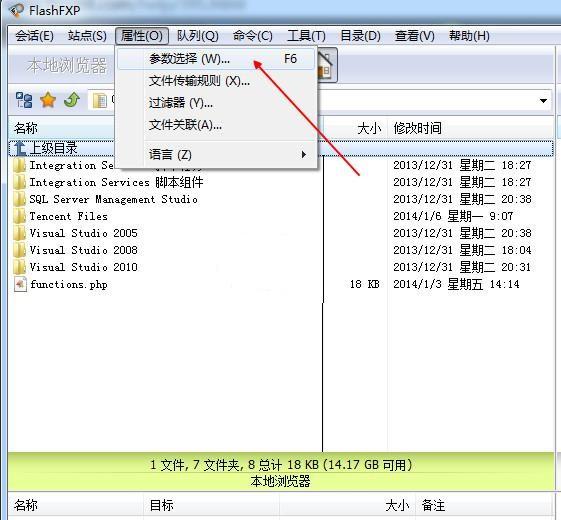Image resolution: width=561 pixels, height=520 pixels.
Task: Click folder icon of Integration Services 脚本组件
Action: 20,183
